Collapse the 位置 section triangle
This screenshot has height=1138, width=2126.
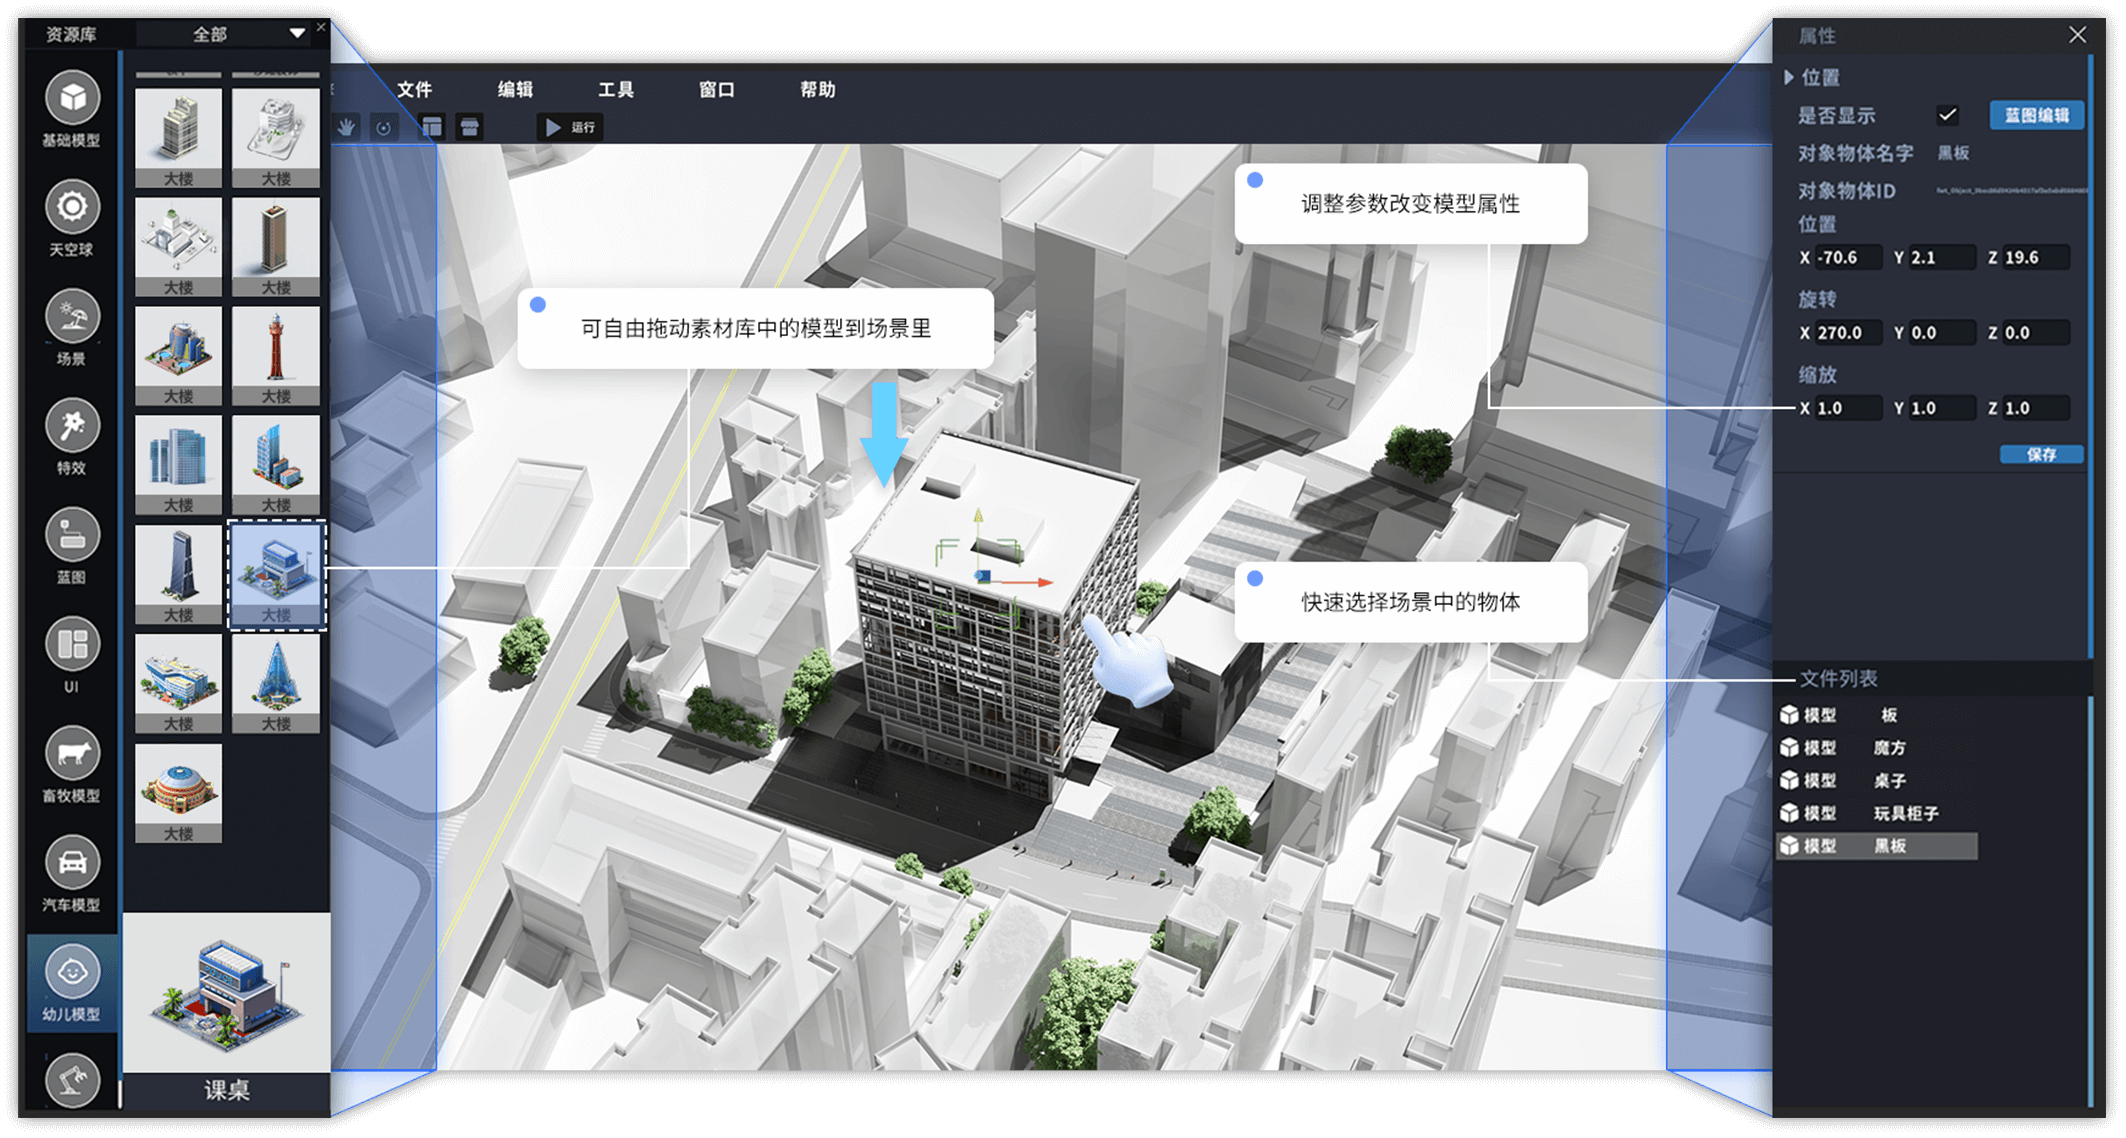[x=1789, y=77]
